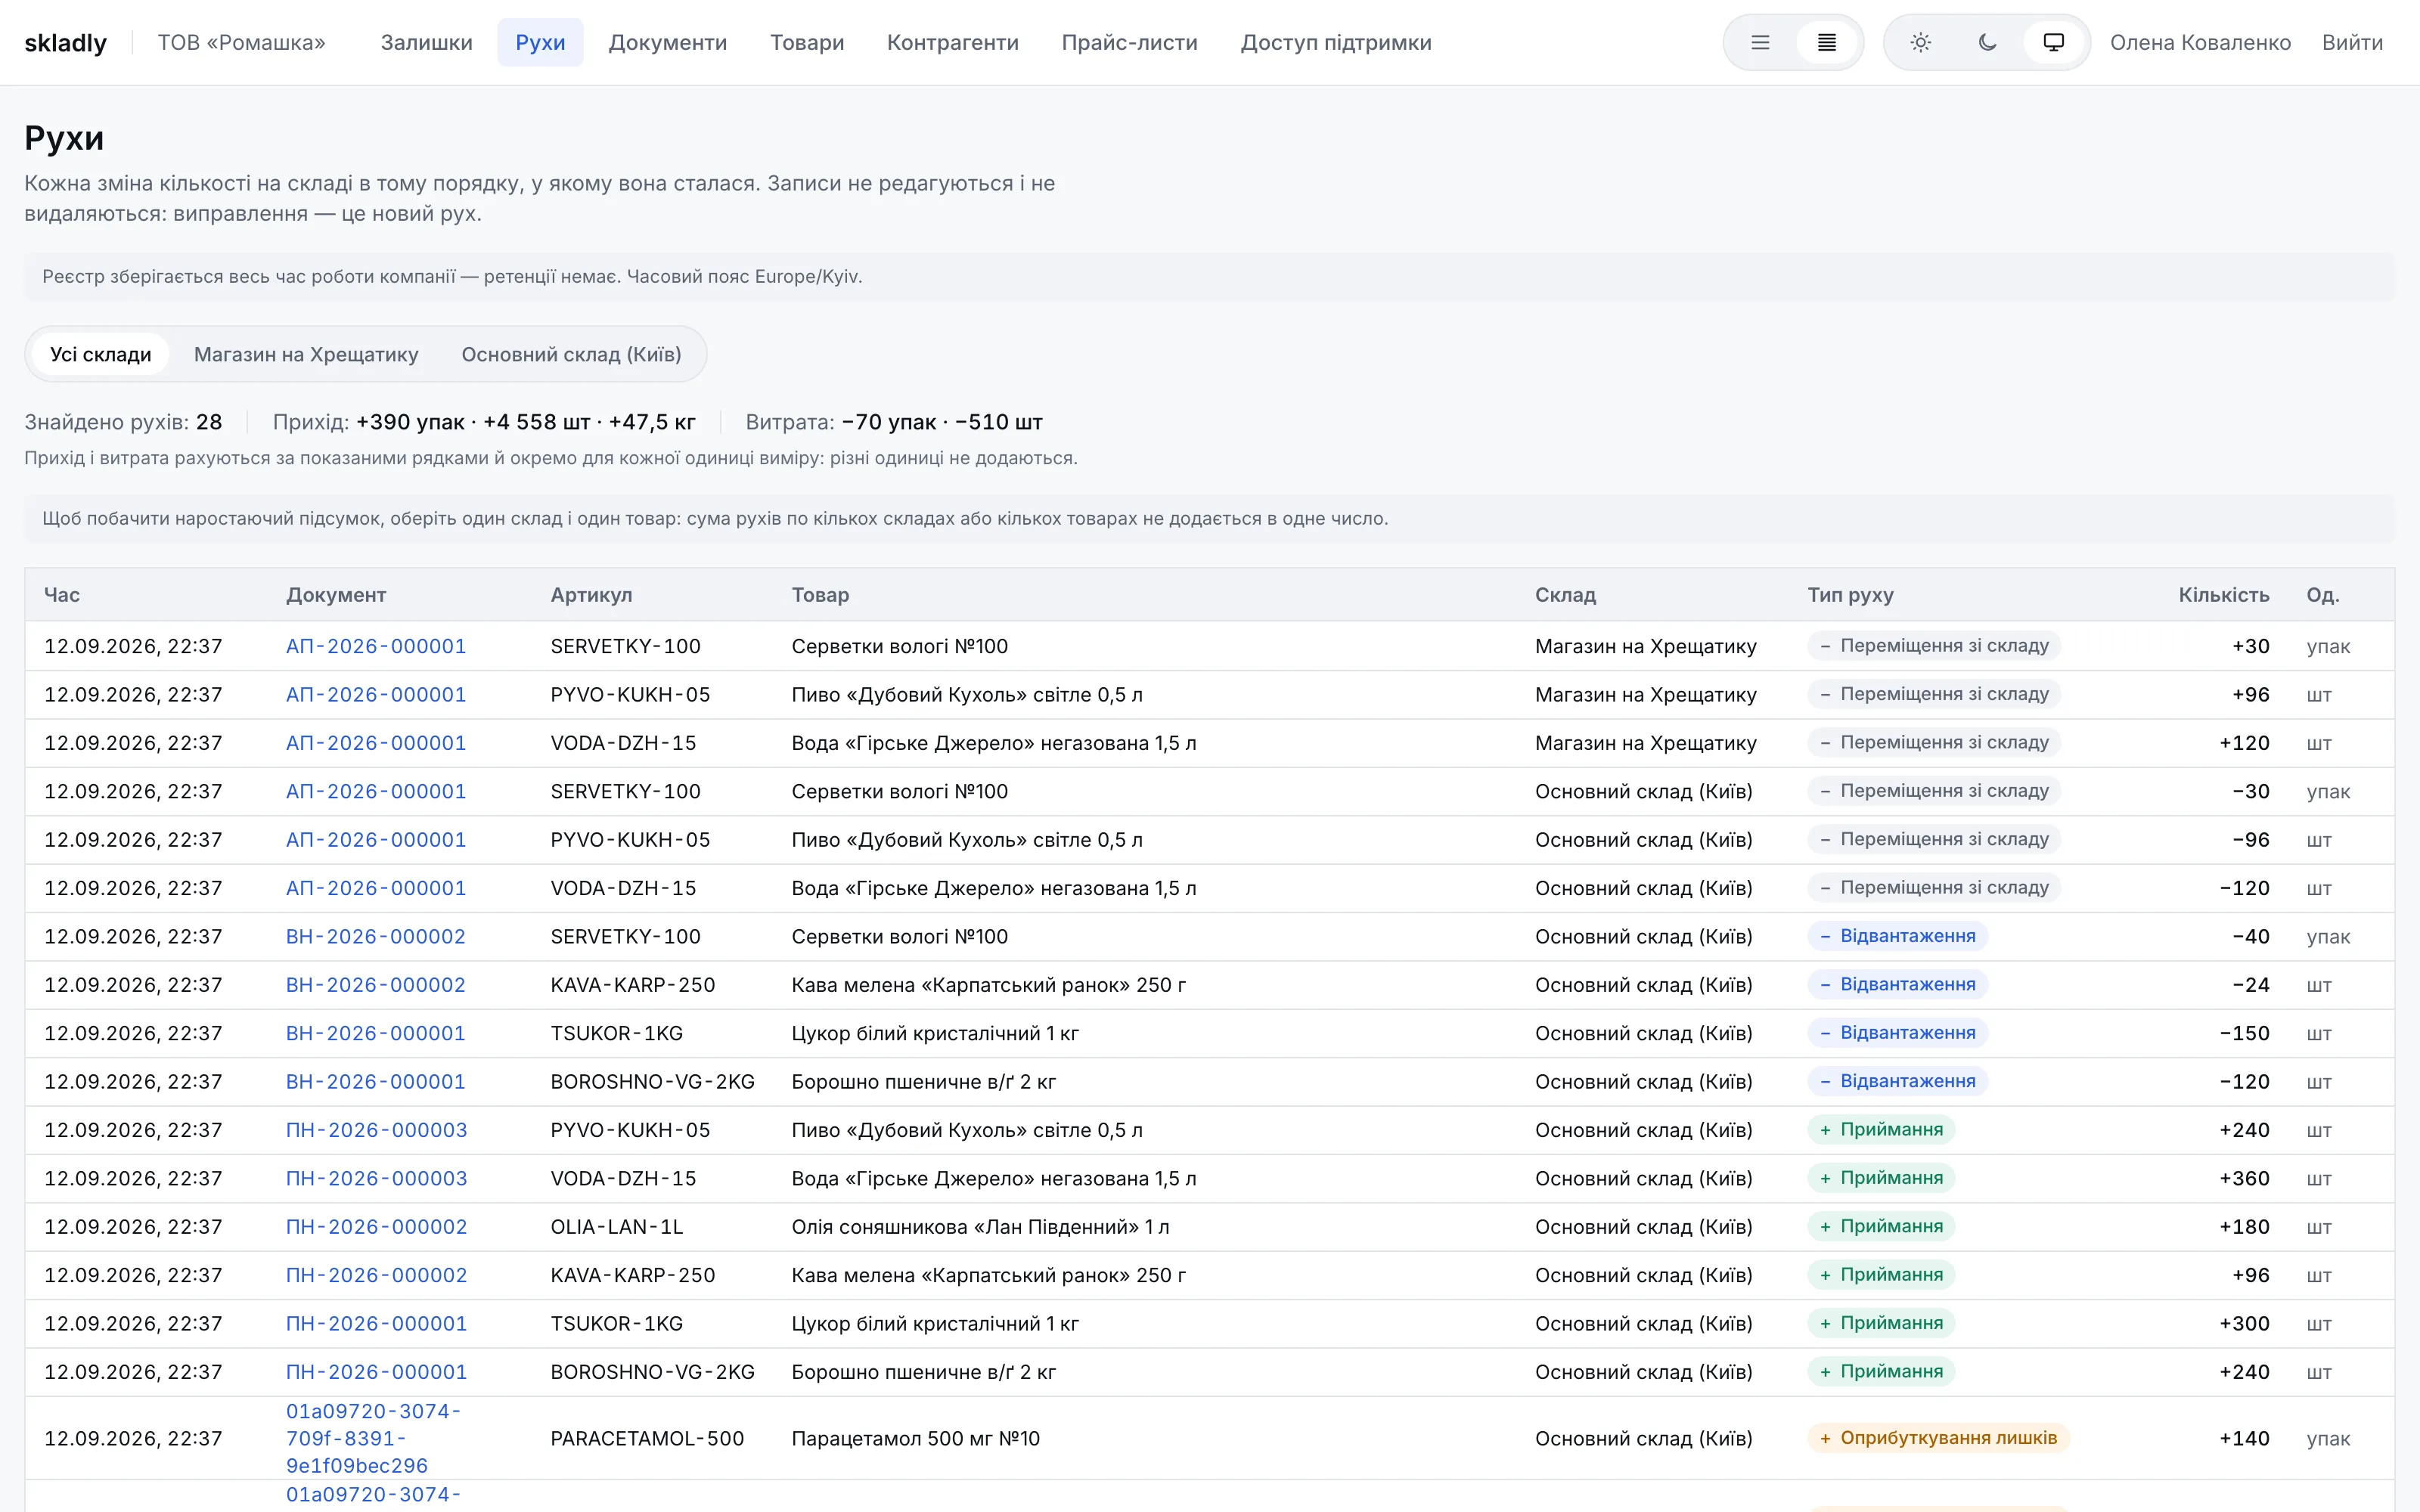
Task: Click the OLIA-LAN-1L article cell
Action: tap(617, 1227)
